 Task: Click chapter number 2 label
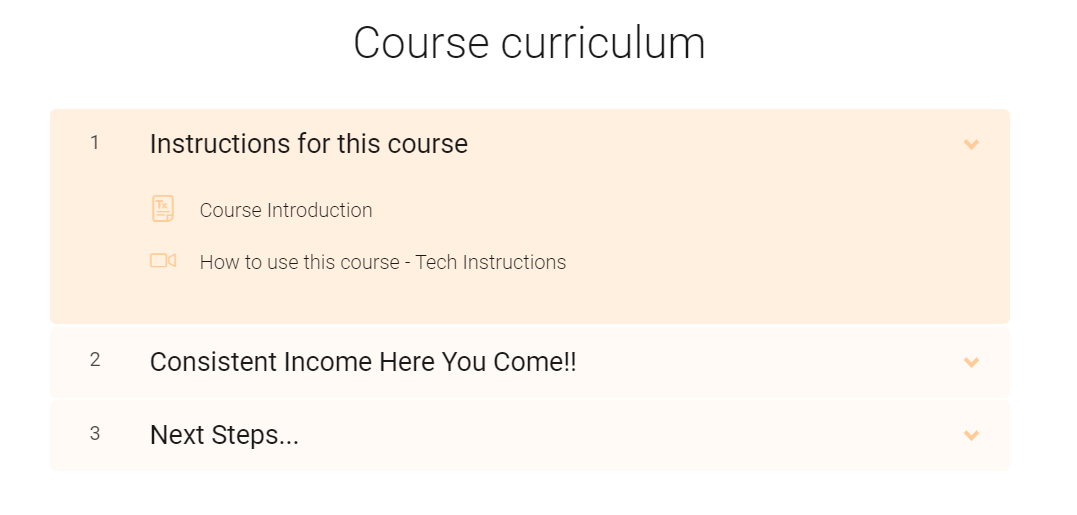click(95, 360)
